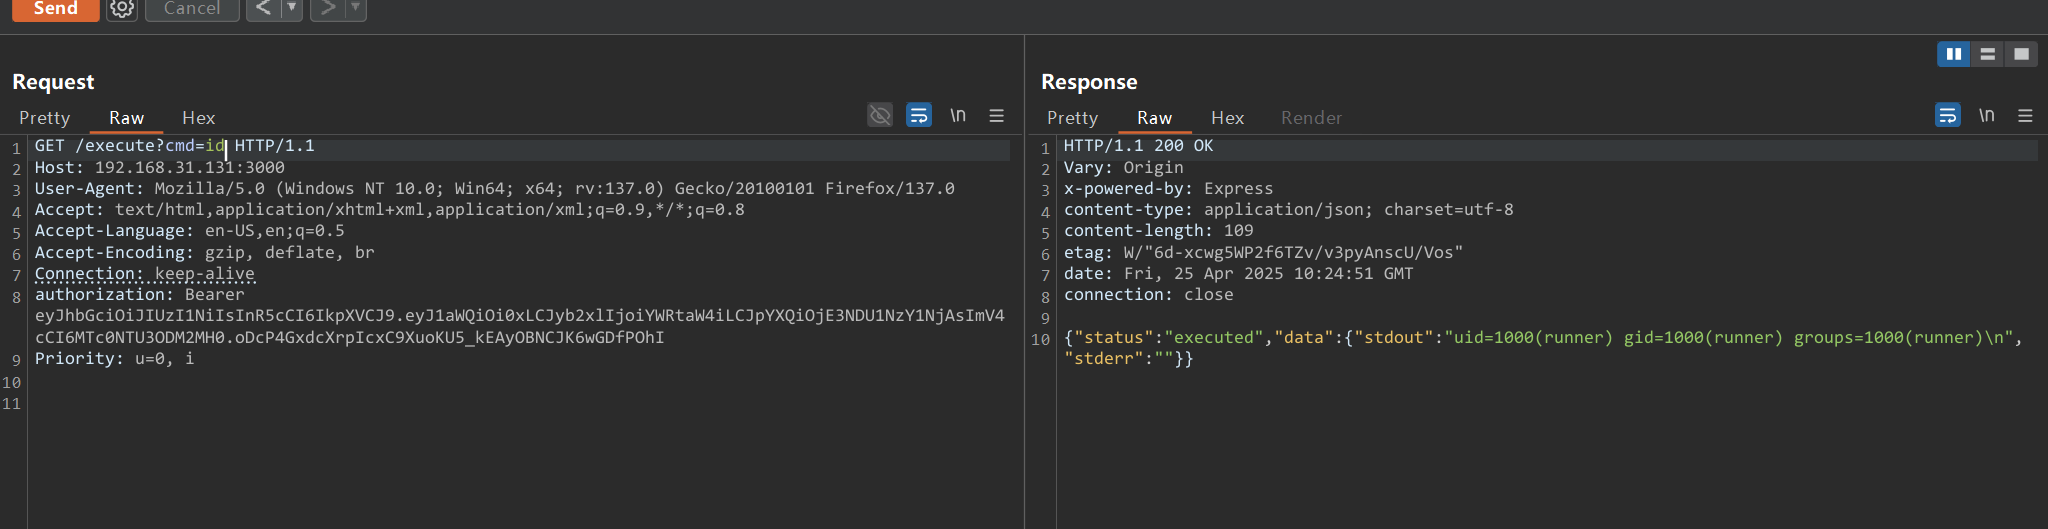This screenshot has height=529, width=2048.
Task: Switch Response view to Raw tab
Action: click(1155, 118)
